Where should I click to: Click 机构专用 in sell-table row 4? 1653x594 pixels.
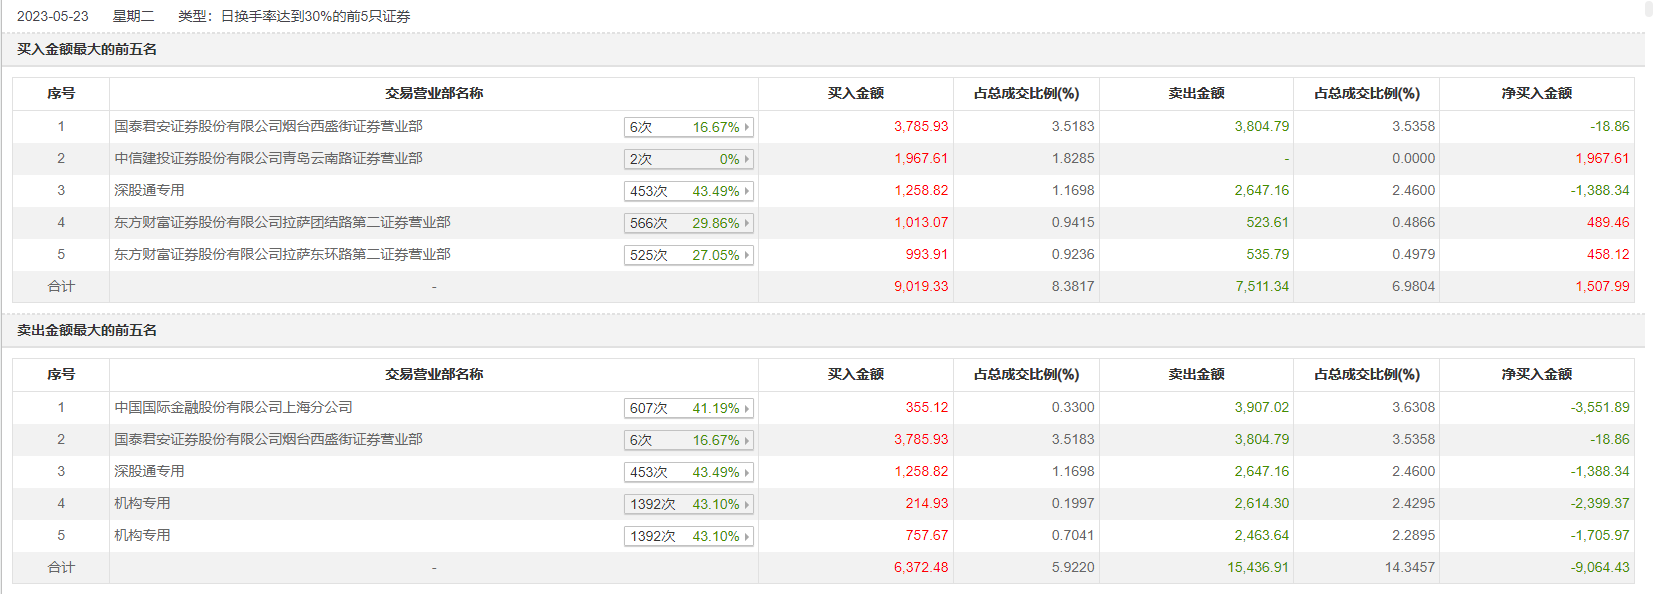pyautogui.click(x=142, y=503)
